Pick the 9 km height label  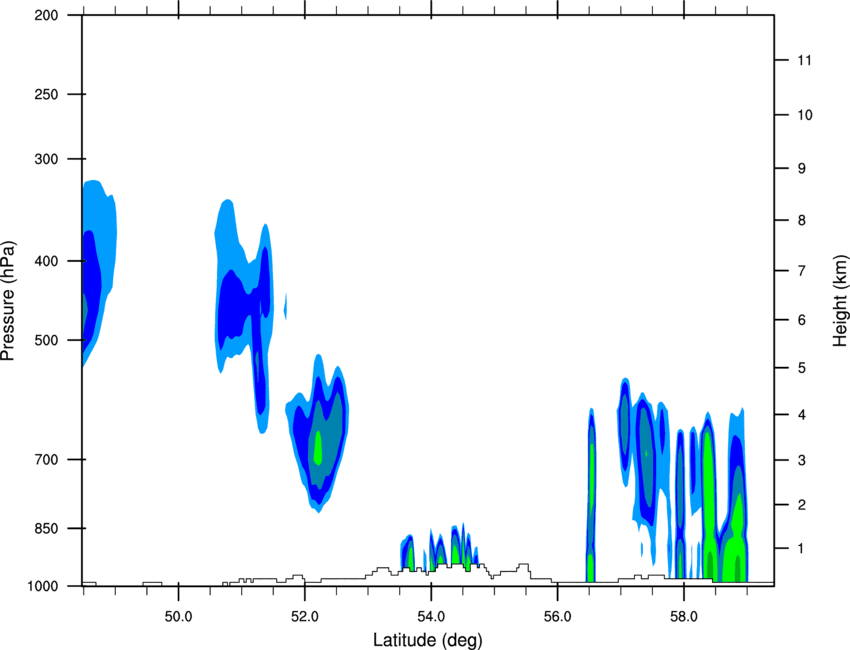[802, 168]
